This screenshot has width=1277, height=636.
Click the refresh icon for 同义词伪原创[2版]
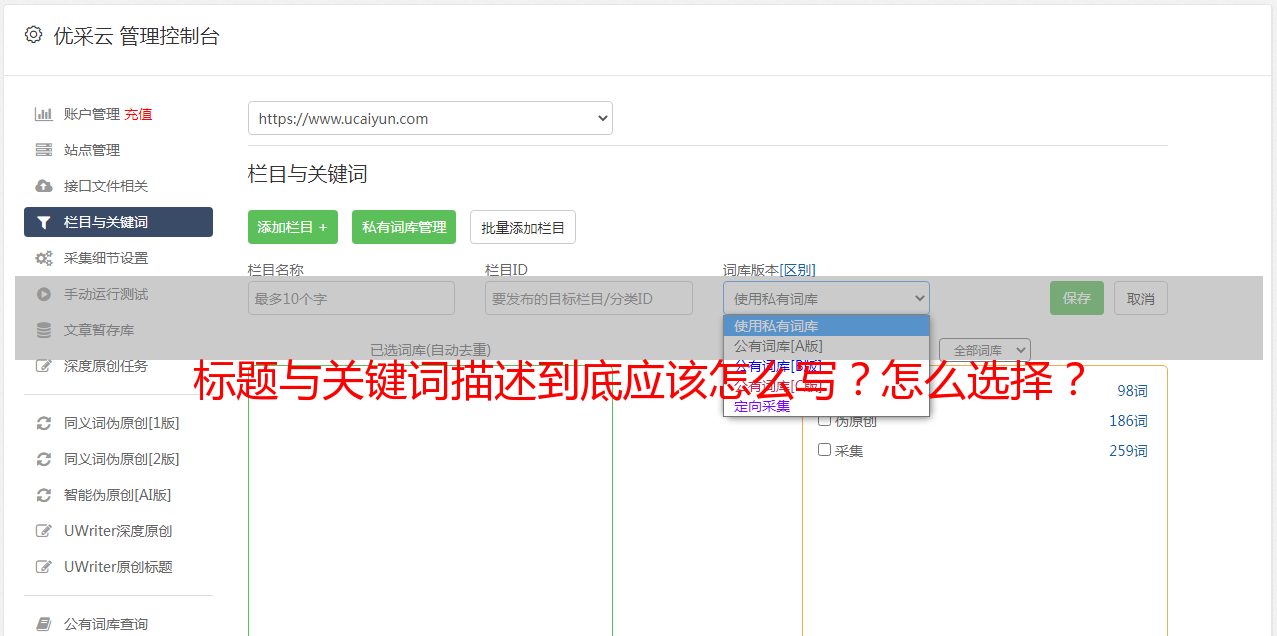click(x=44, y=459)
